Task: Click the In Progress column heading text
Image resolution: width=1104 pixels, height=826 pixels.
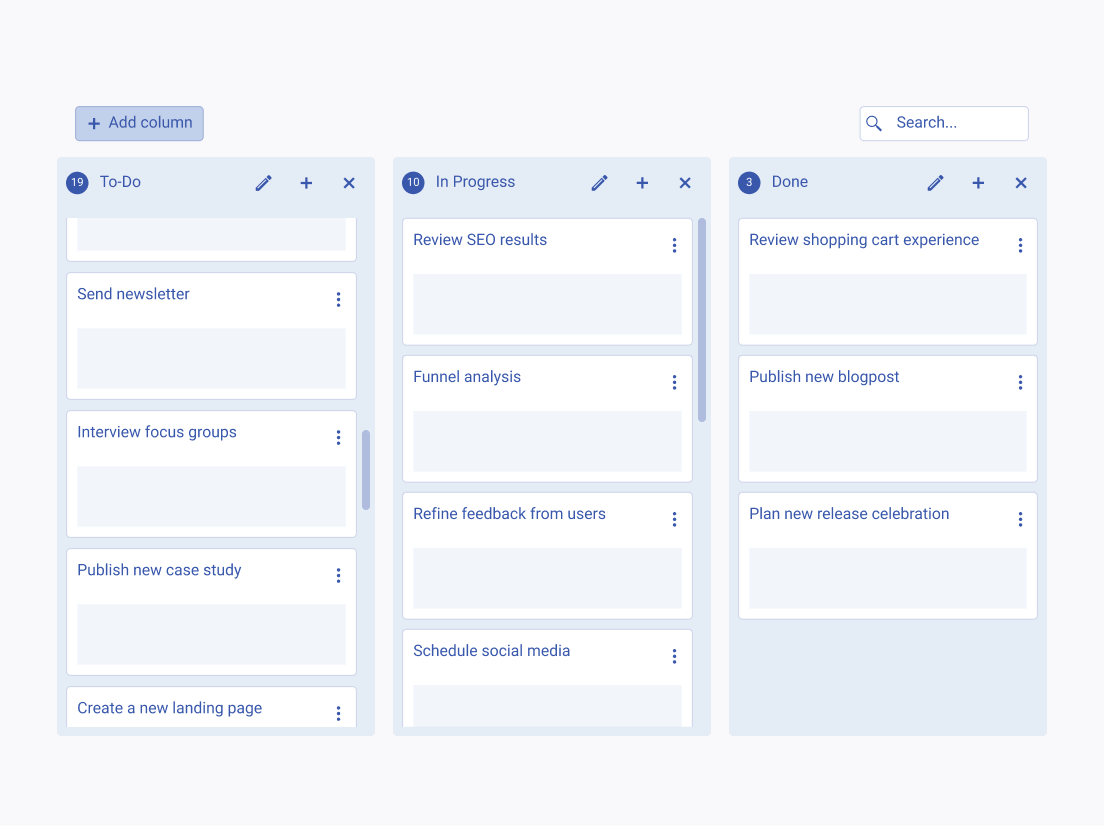Action: point(475,182)
